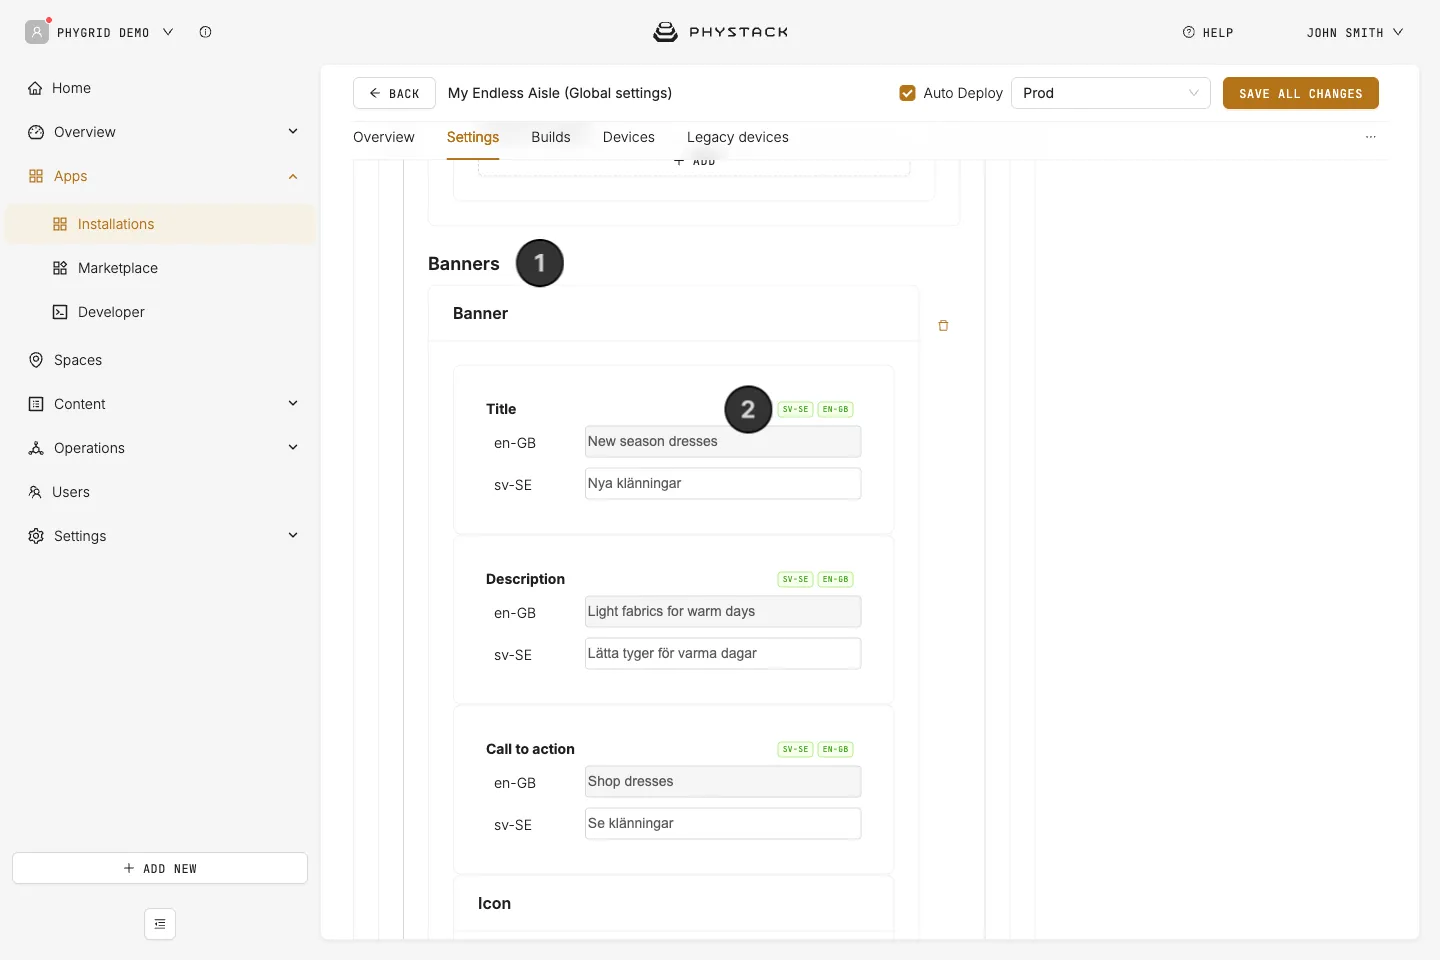1440x960 pixels.
Task: Toggle SV-SE language tag for Title
Action: (x=795, y=409)
